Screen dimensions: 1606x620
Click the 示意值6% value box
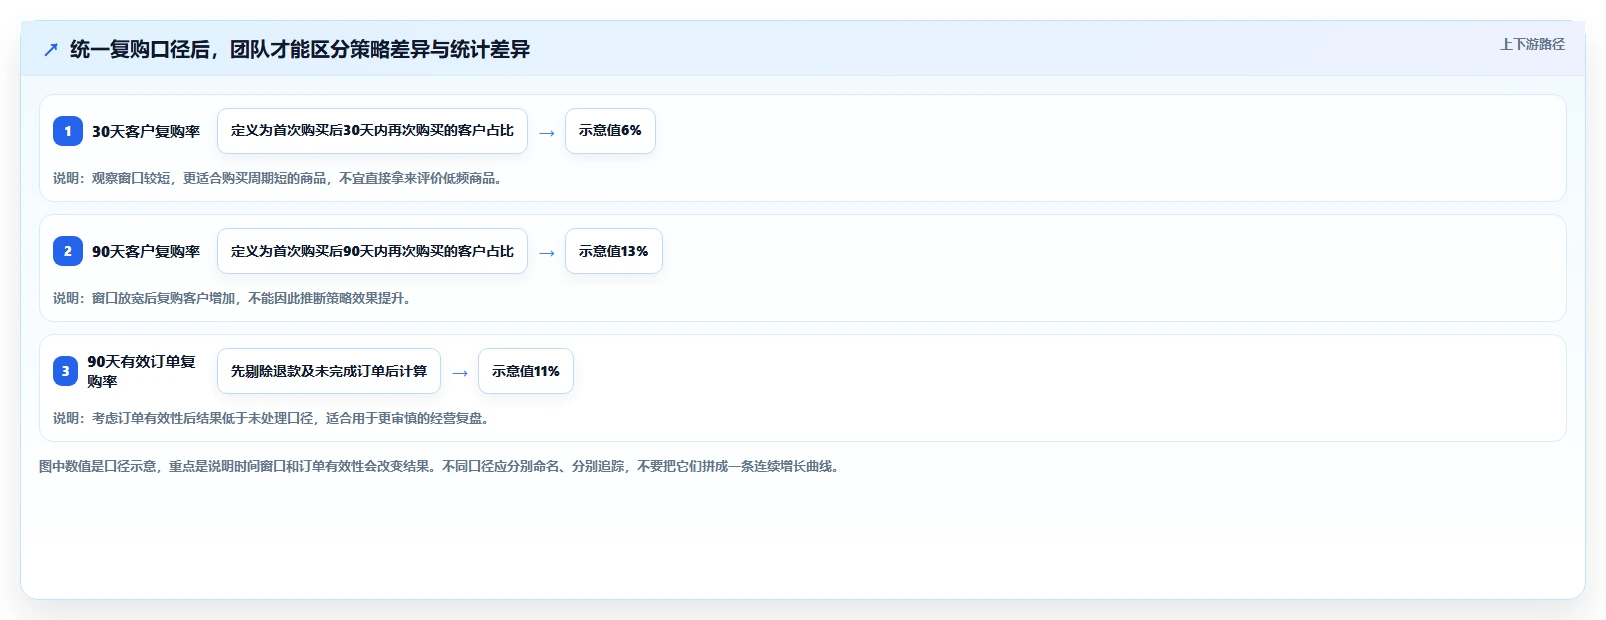coord(610,131)
